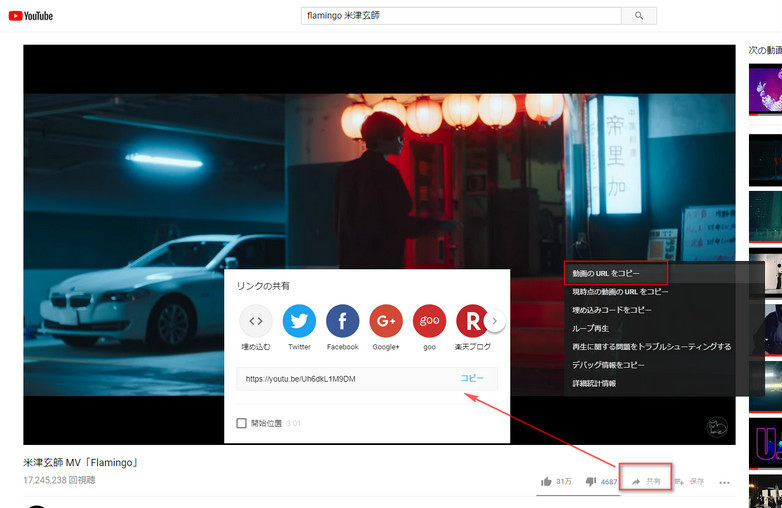Enable the 開始位置 checkbox
This screenshot has width=782, height=508.
click(x=241, y=423)
